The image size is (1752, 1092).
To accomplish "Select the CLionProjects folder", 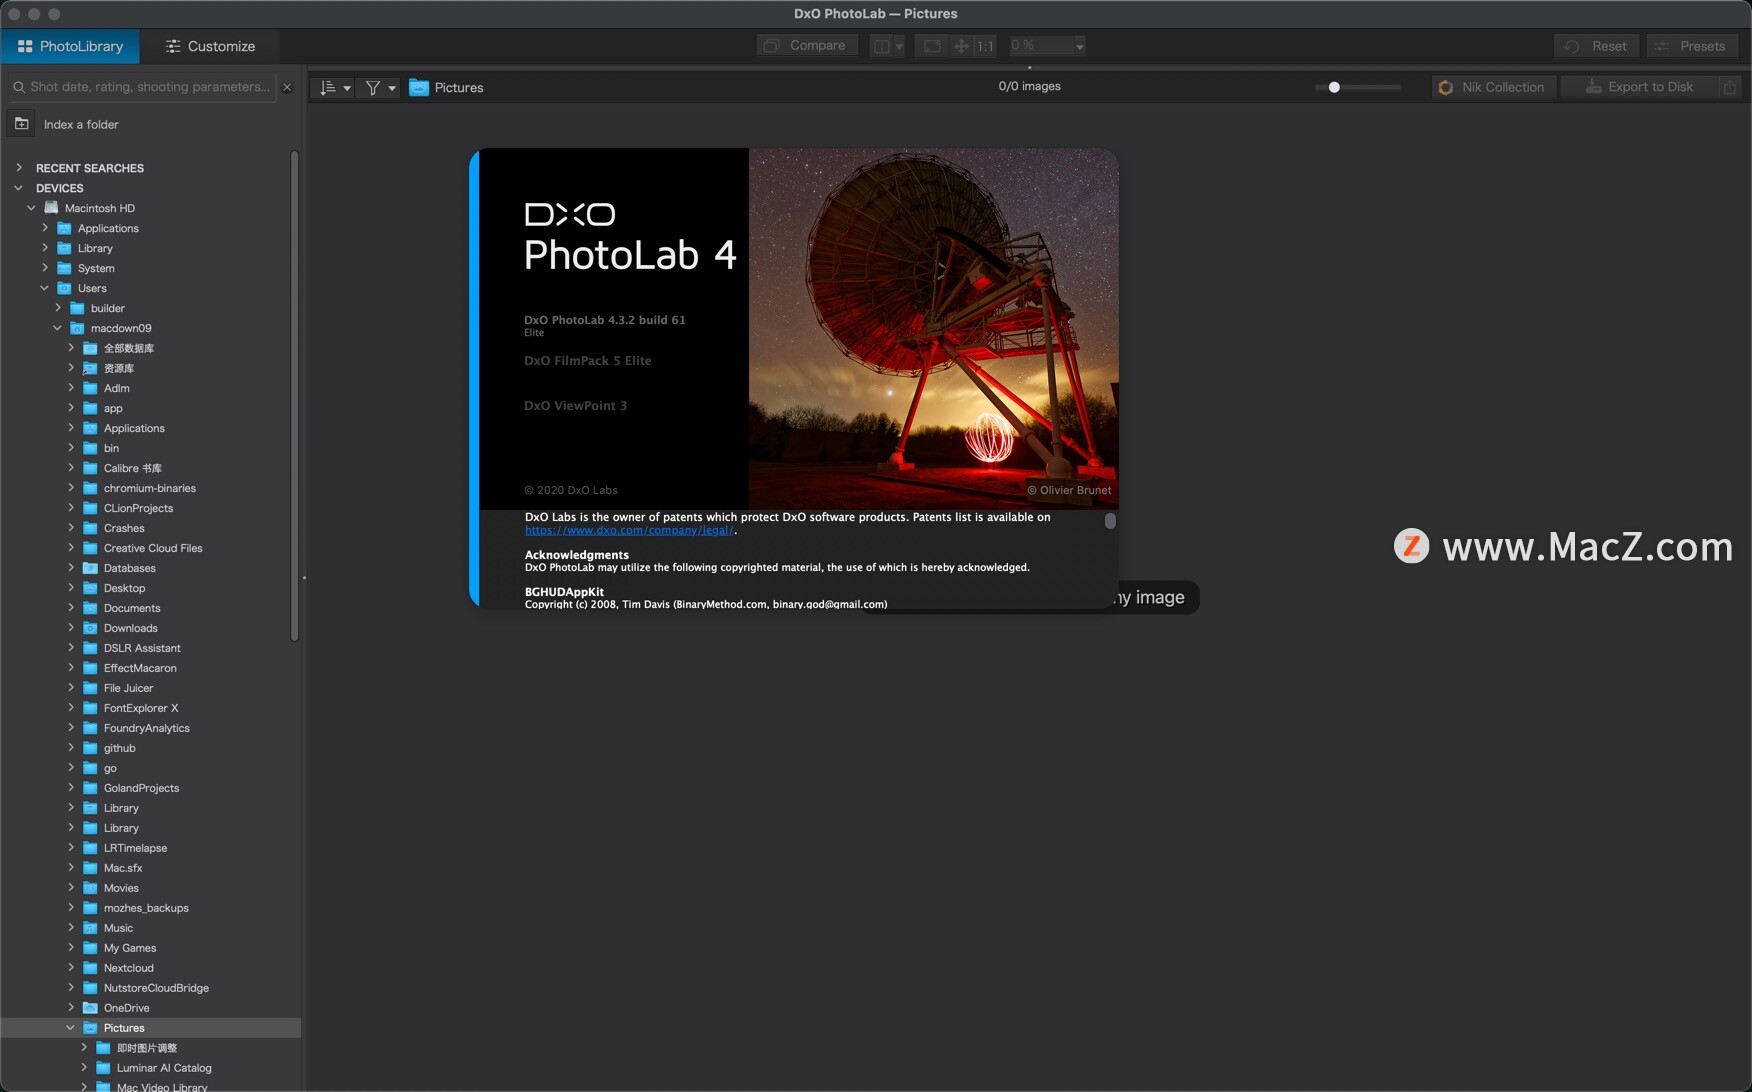I will point(138,508).
